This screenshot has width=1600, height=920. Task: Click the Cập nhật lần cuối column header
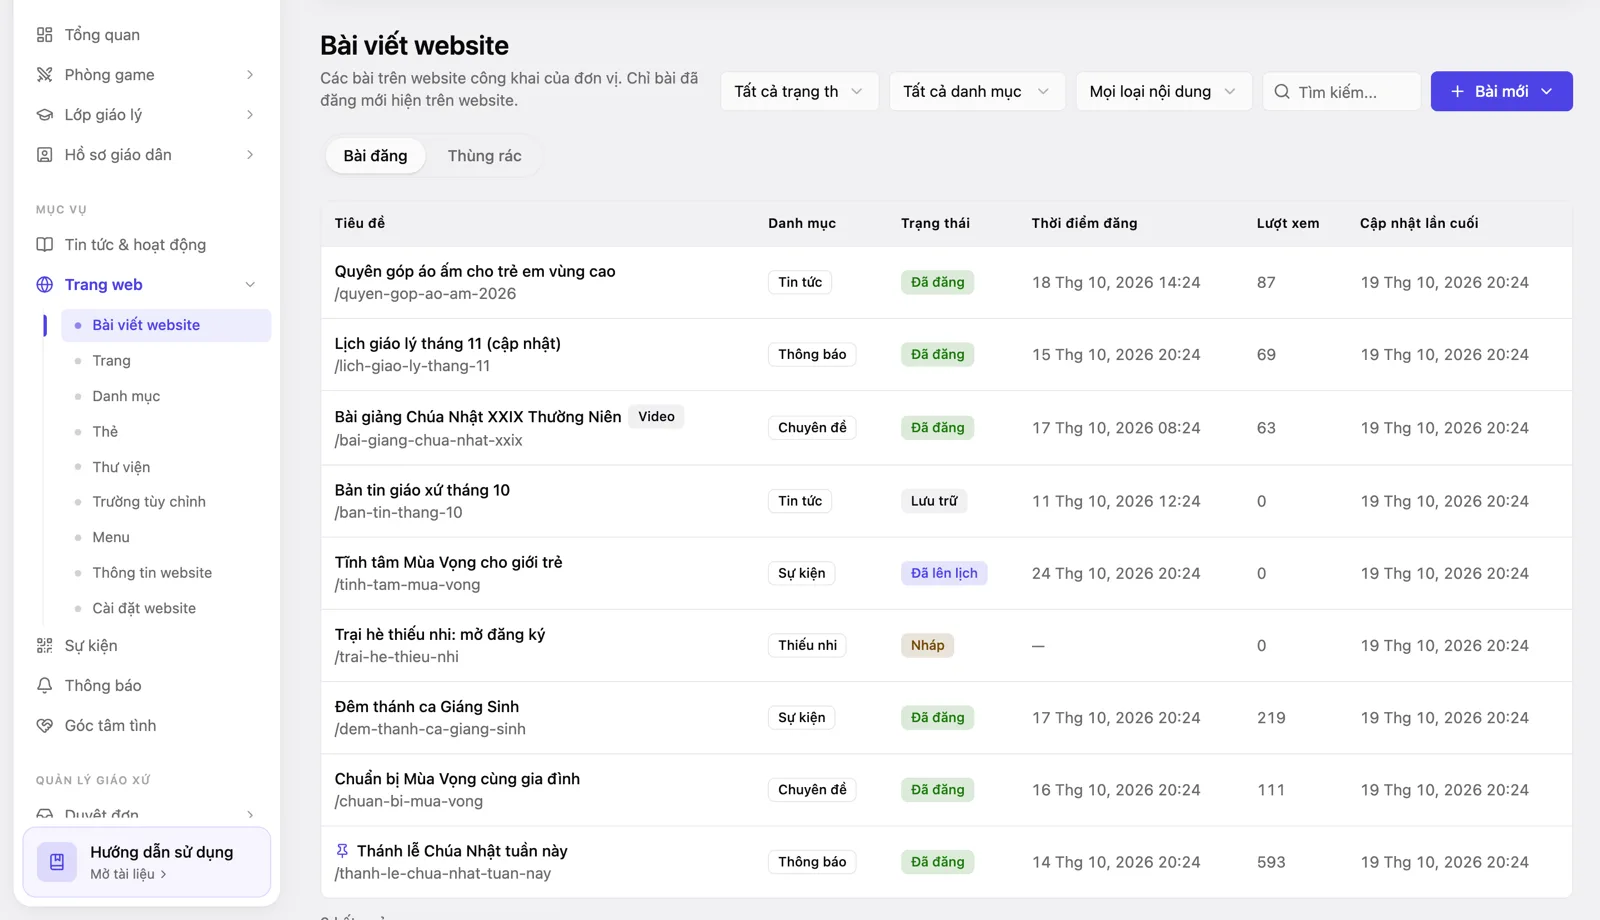click(x=1418, y=223)
